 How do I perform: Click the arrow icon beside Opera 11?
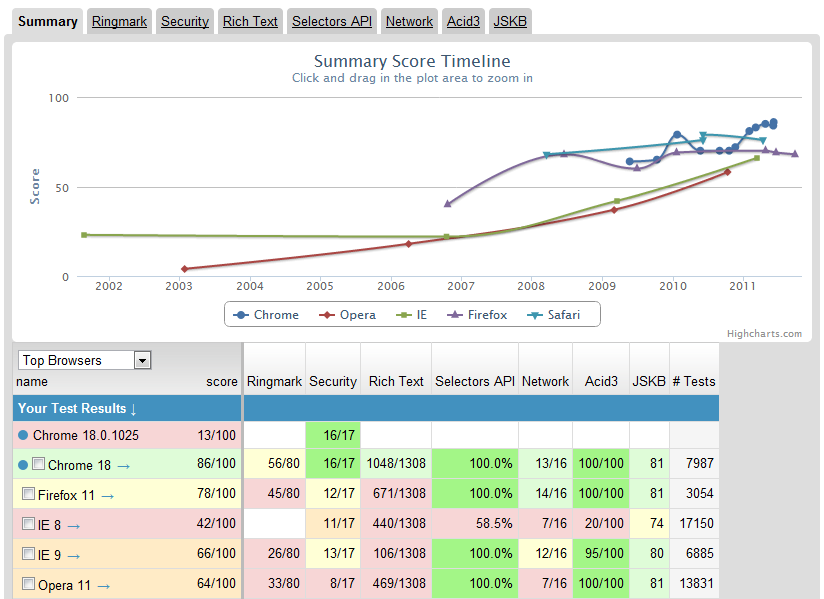click(x=103, y=585)
